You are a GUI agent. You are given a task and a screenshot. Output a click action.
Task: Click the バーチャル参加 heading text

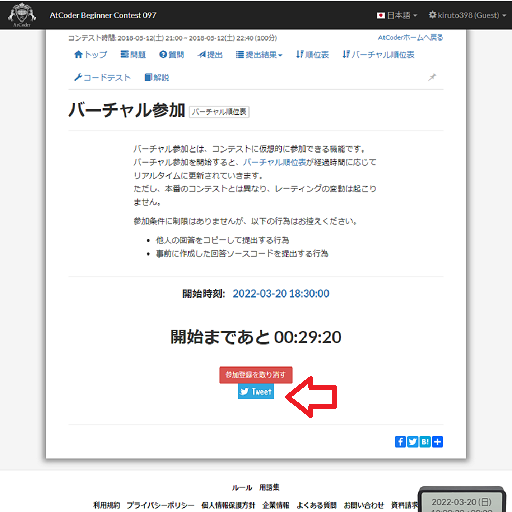tap(127, 110)
